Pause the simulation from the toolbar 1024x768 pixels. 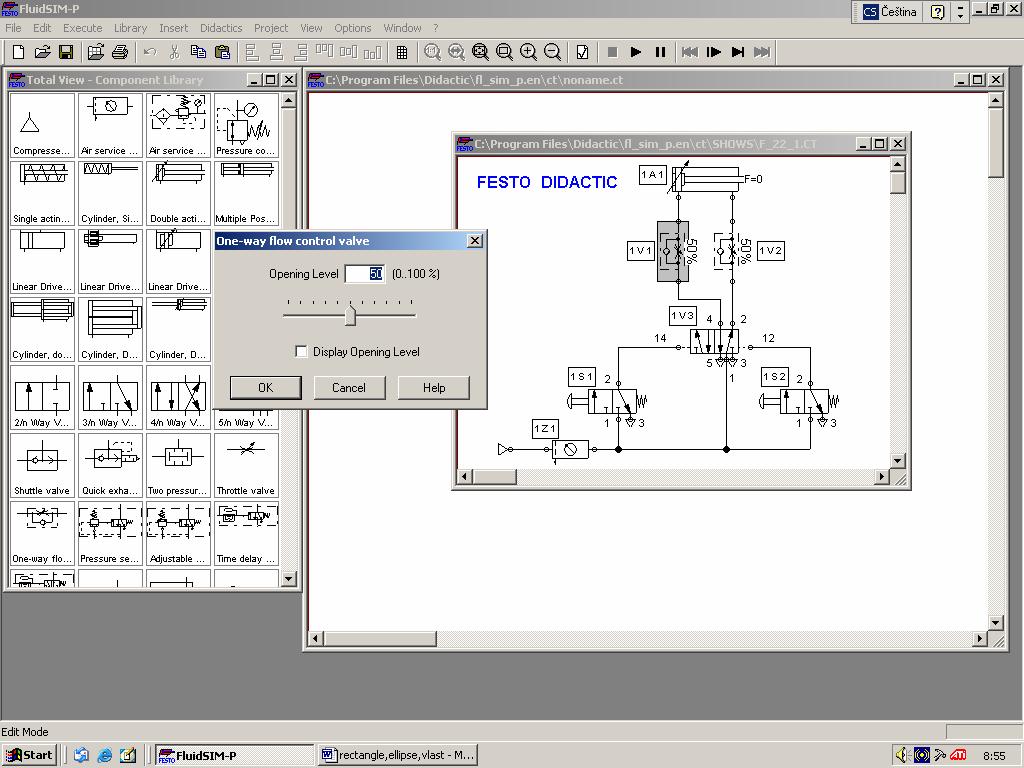[660, 52]
